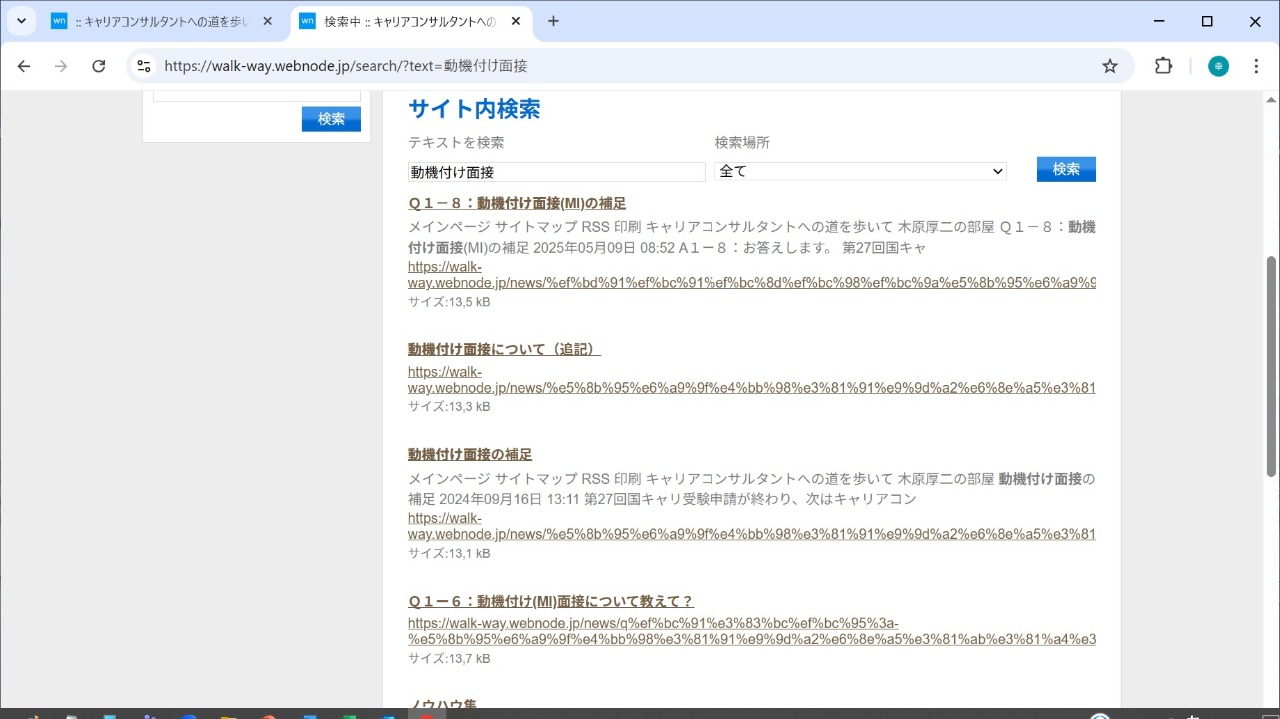Screen dimensions: 1280x719
Task: Select the 検索中 tab
Action: pos(405,21)
